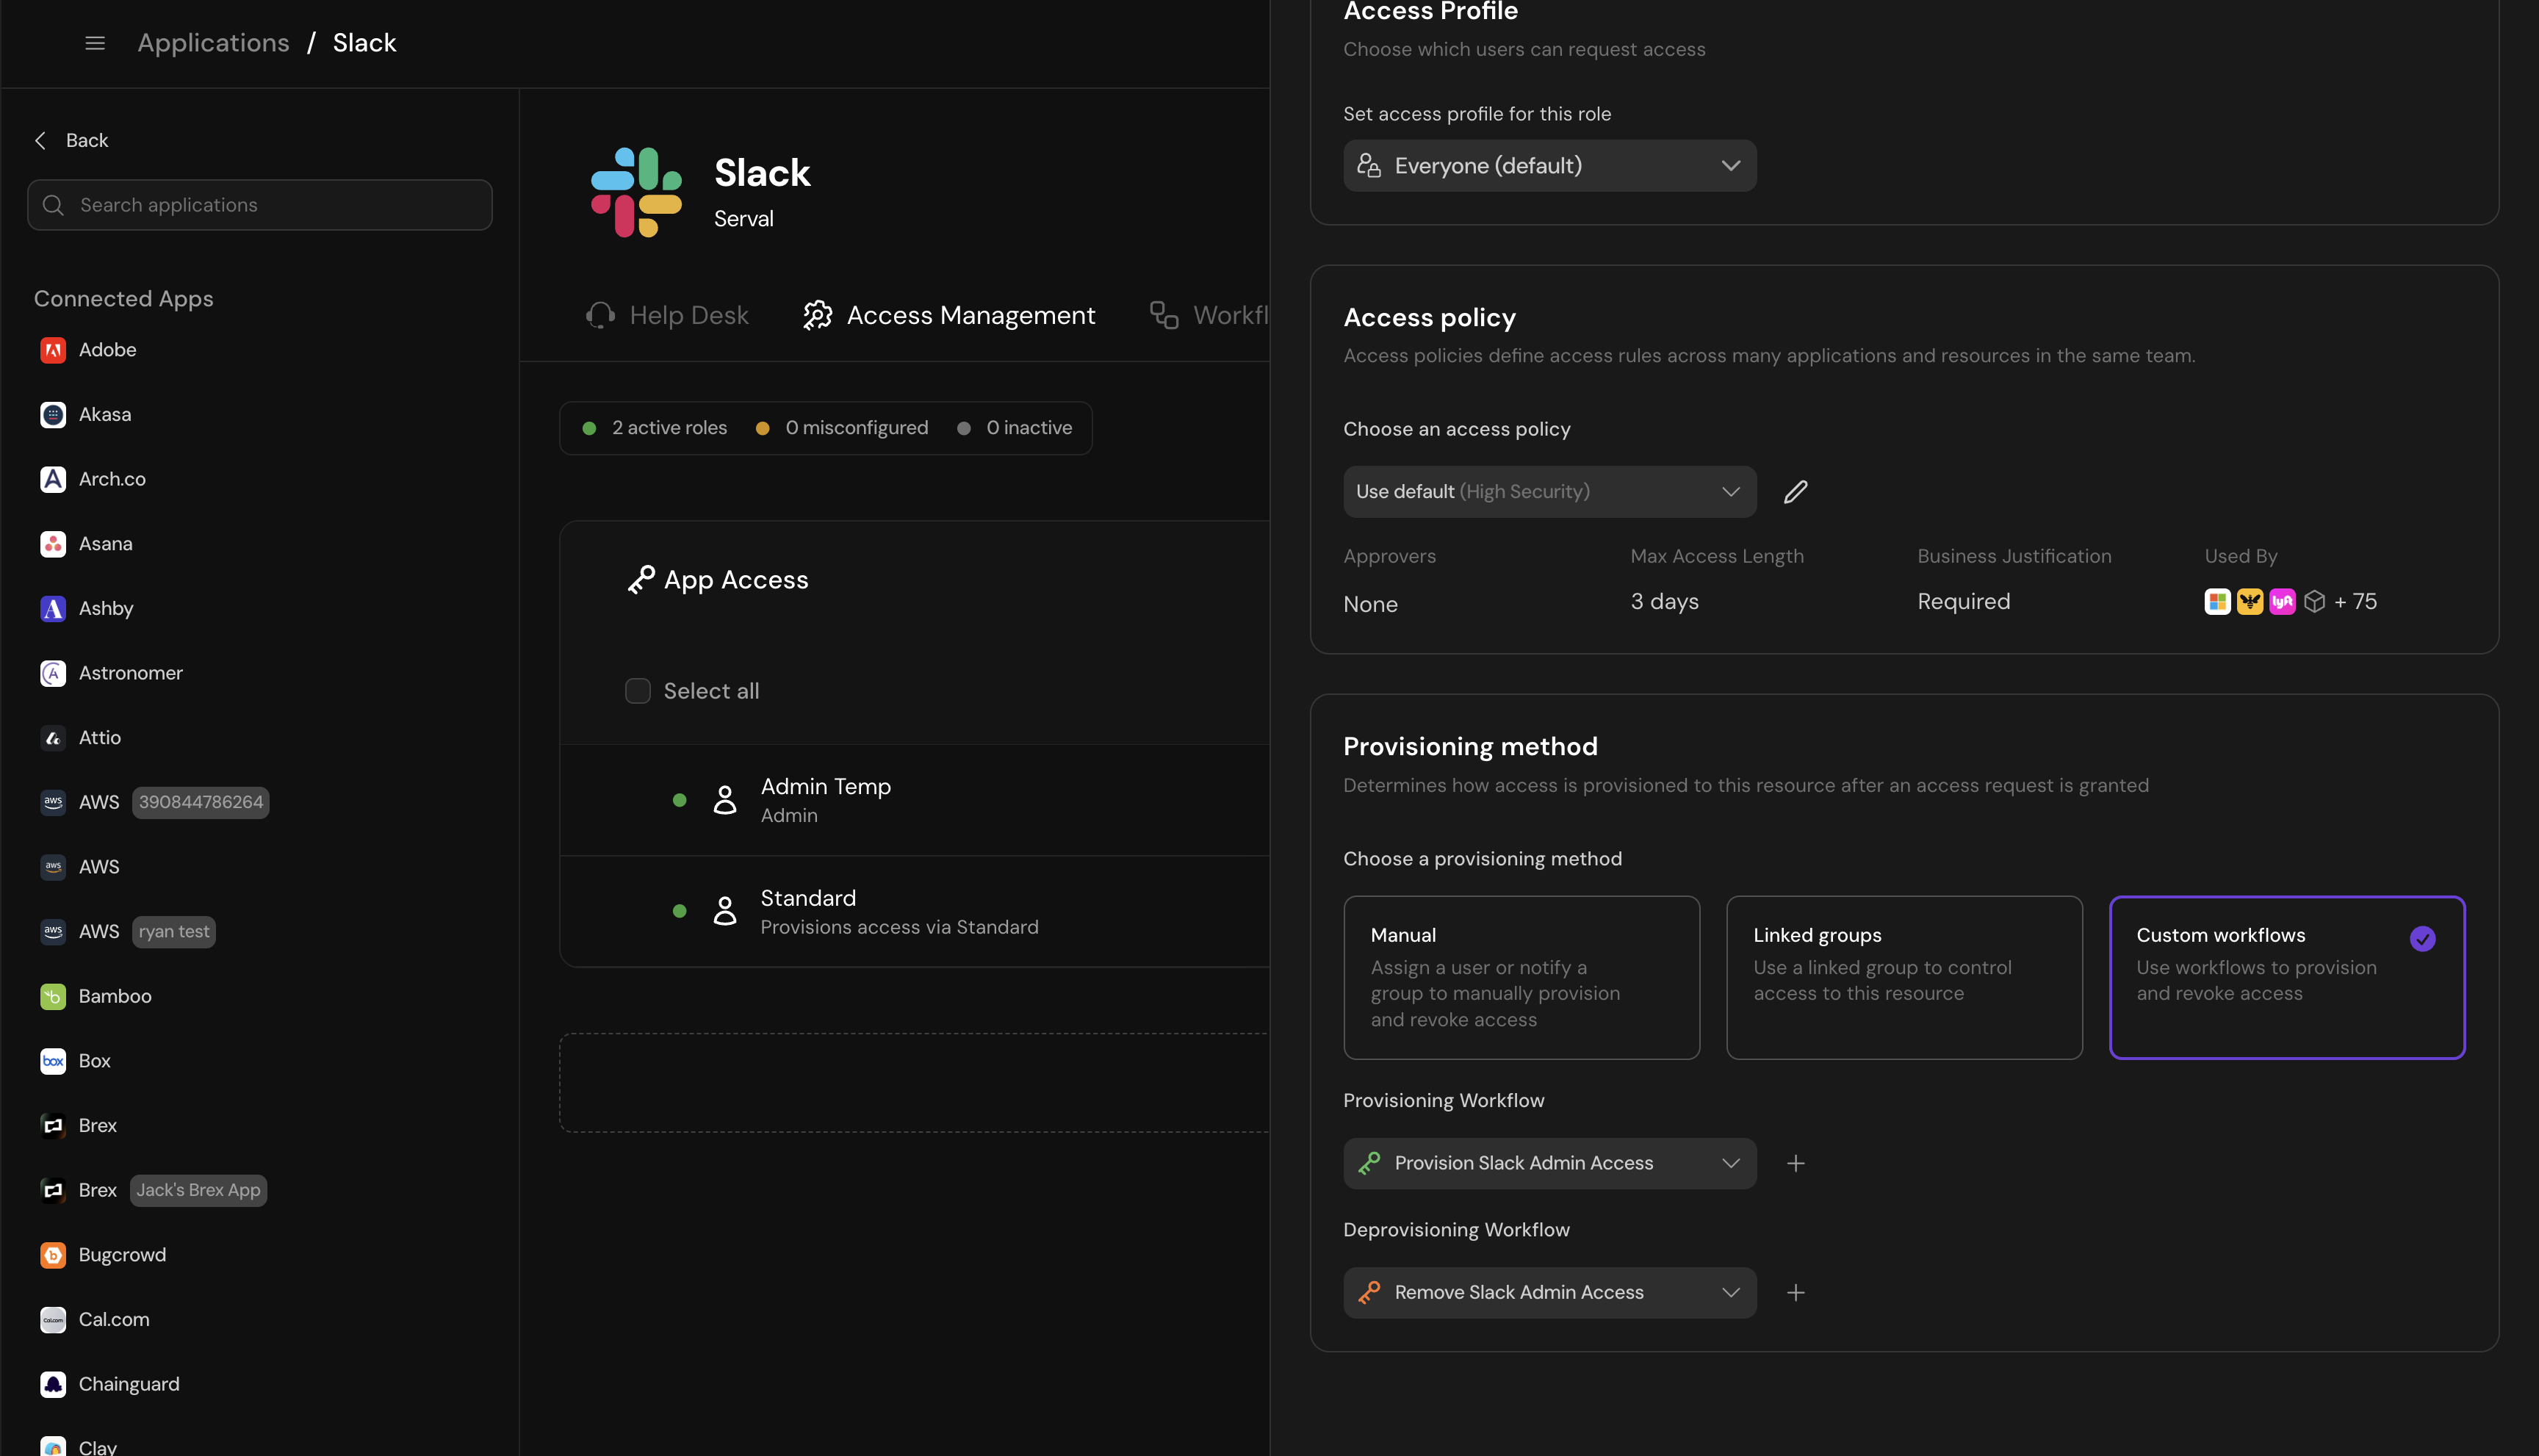Add a new deprovisioning workflow via the plus button
2539x1456 pixels.
coord(1795,1292)
